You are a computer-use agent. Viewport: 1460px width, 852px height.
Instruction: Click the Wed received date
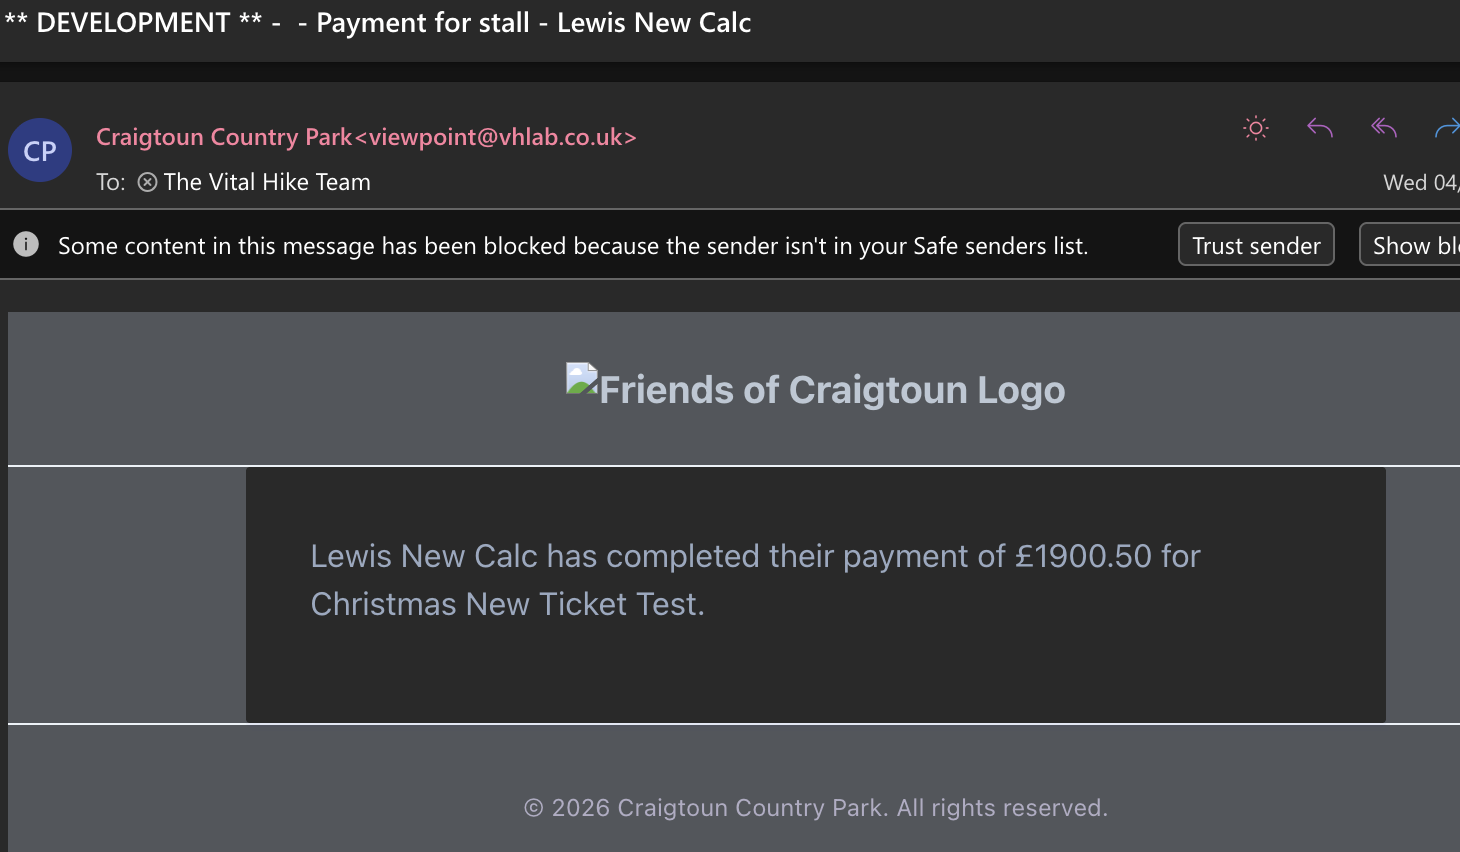[1420, 182]
